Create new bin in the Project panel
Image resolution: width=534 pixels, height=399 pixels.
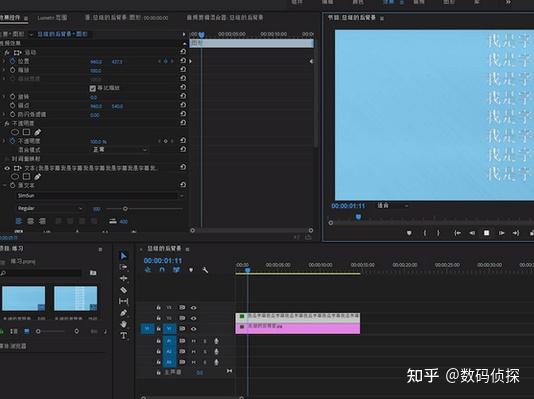pyautogui.click(x=93, y=273)
